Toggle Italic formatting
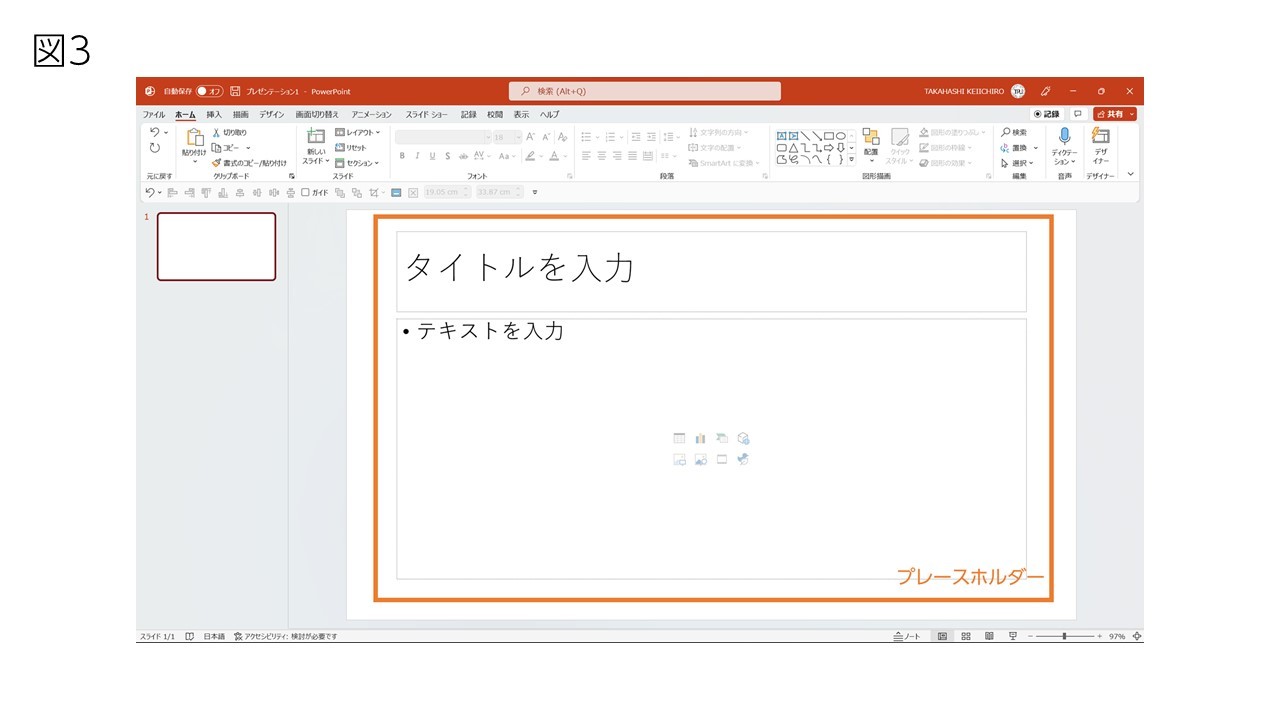The image size is (1280, 720). tap(417, 156)
